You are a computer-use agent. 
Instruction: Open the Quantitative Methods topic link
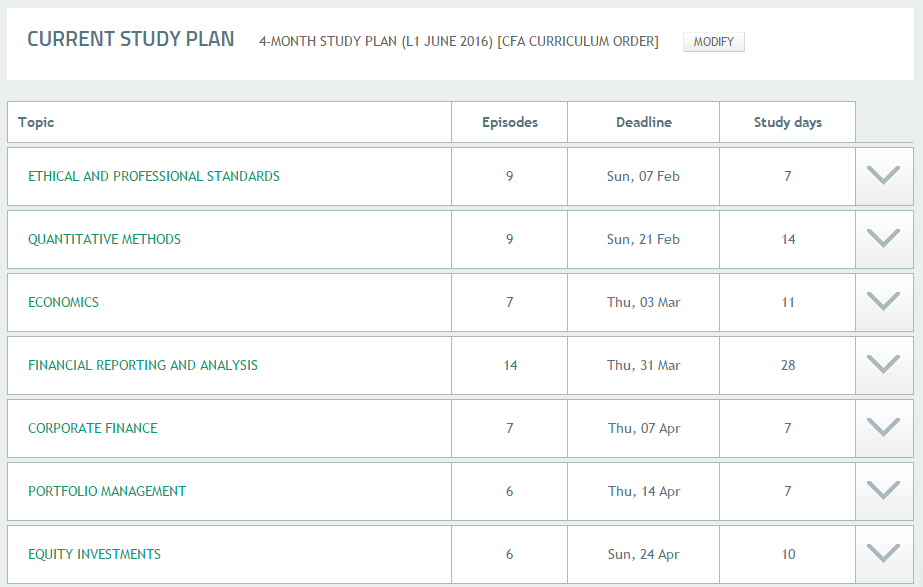104,239
